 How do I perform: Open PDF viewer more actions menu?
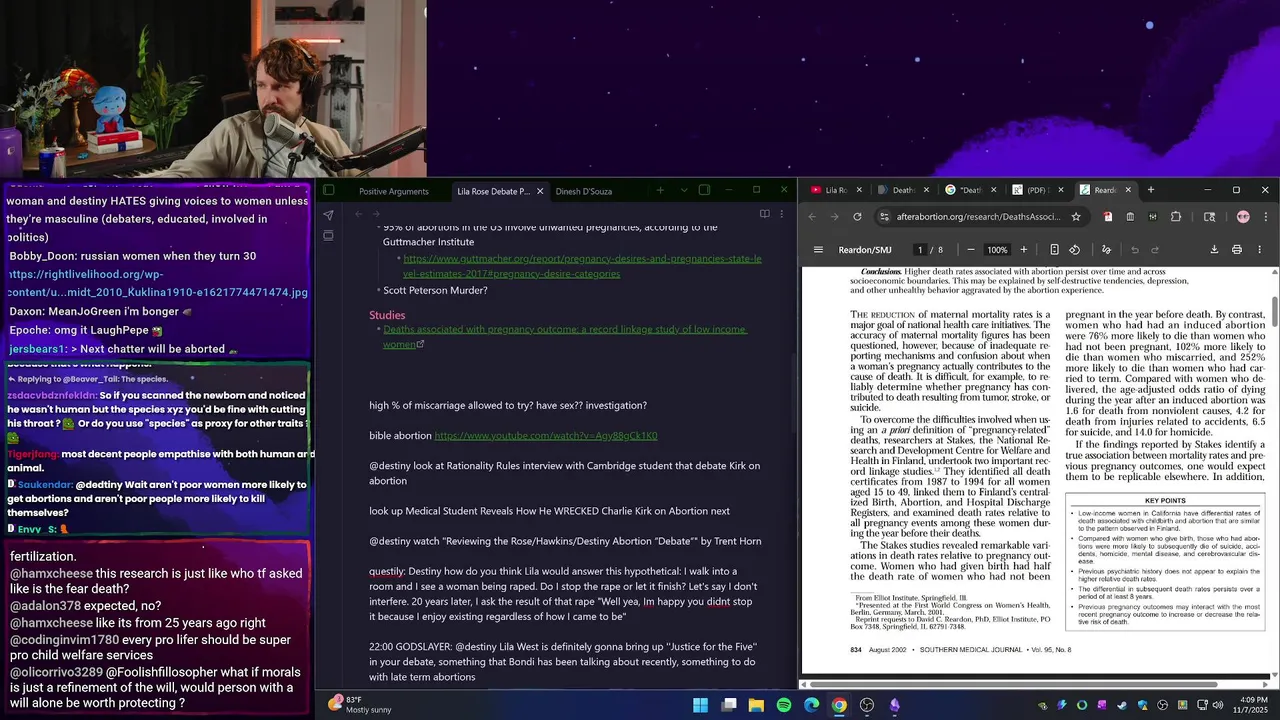tap(1259, 250)
